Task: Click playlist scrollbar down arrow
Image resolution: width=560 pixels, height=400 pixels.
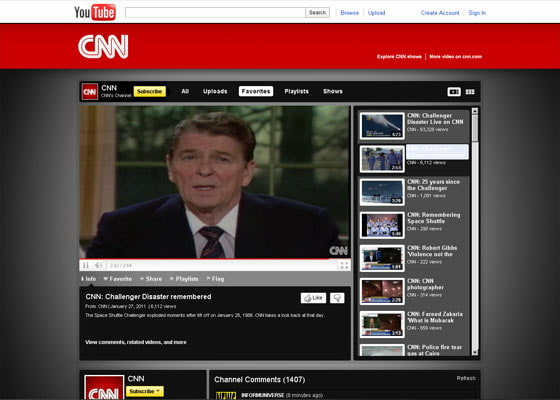Action: 475,352
